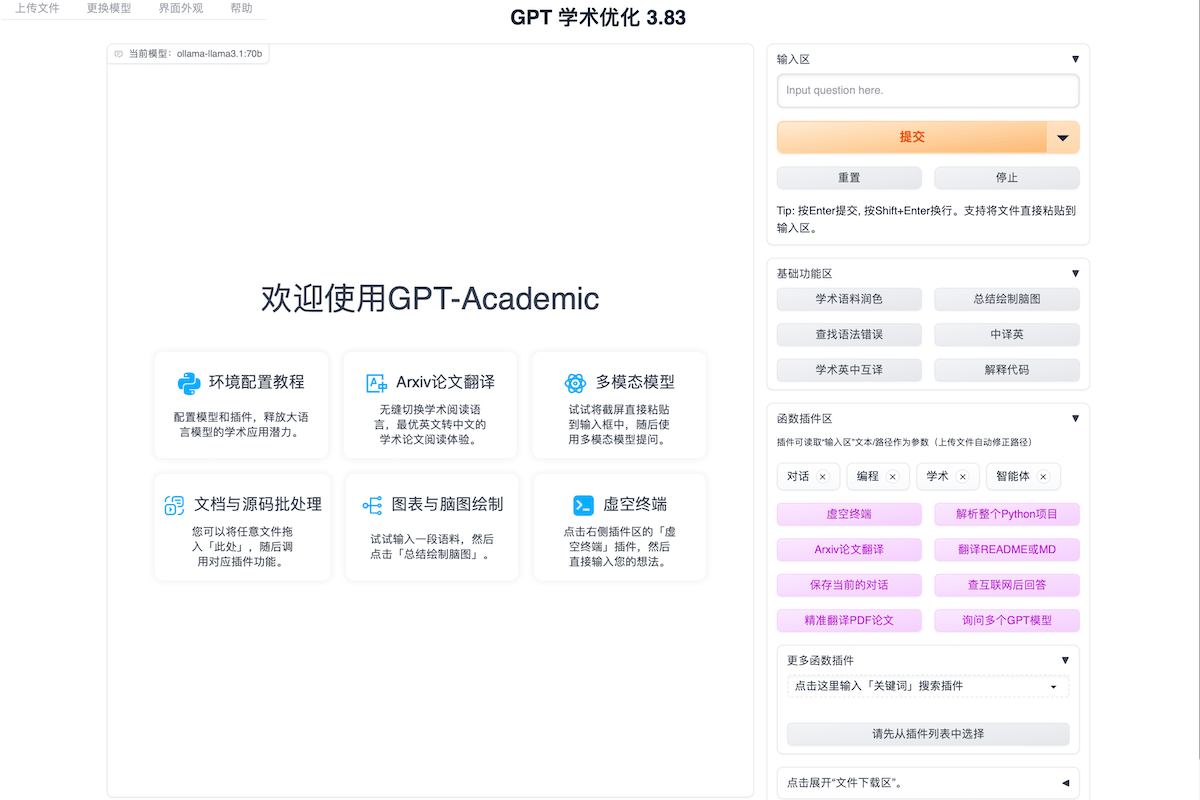Viewport: 1200px width, 800px height.
Task: Deselect the 智能体 plugin category tag
Action: point(1043,477)
